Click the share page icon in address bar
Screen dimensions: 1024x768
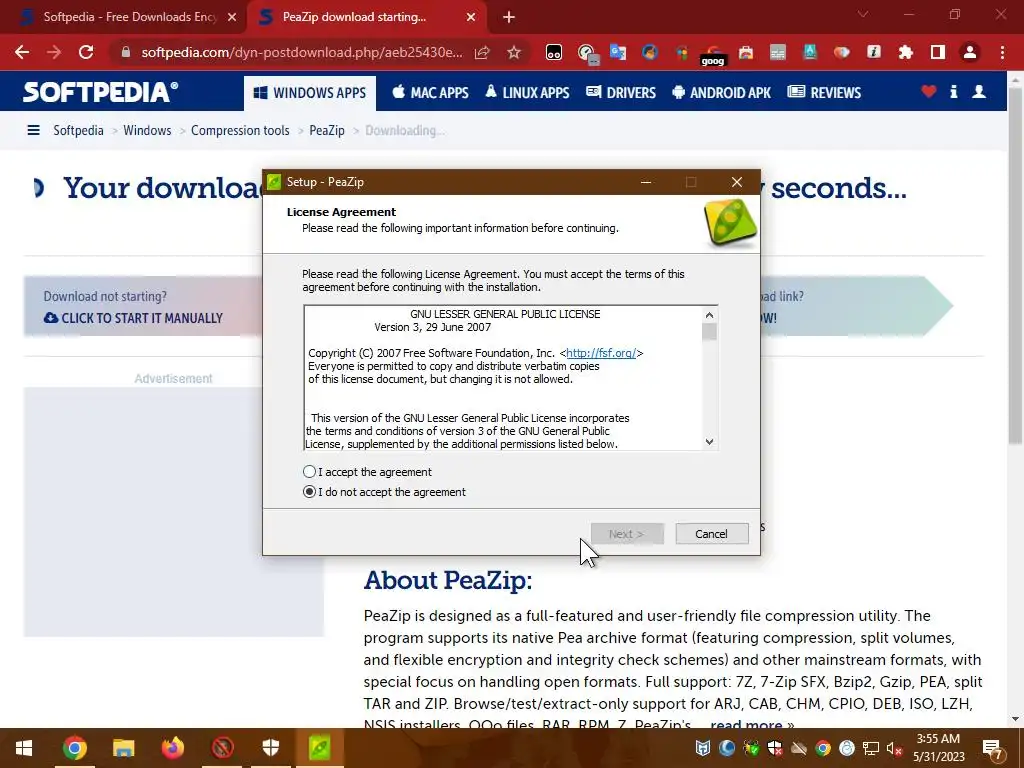482,52
